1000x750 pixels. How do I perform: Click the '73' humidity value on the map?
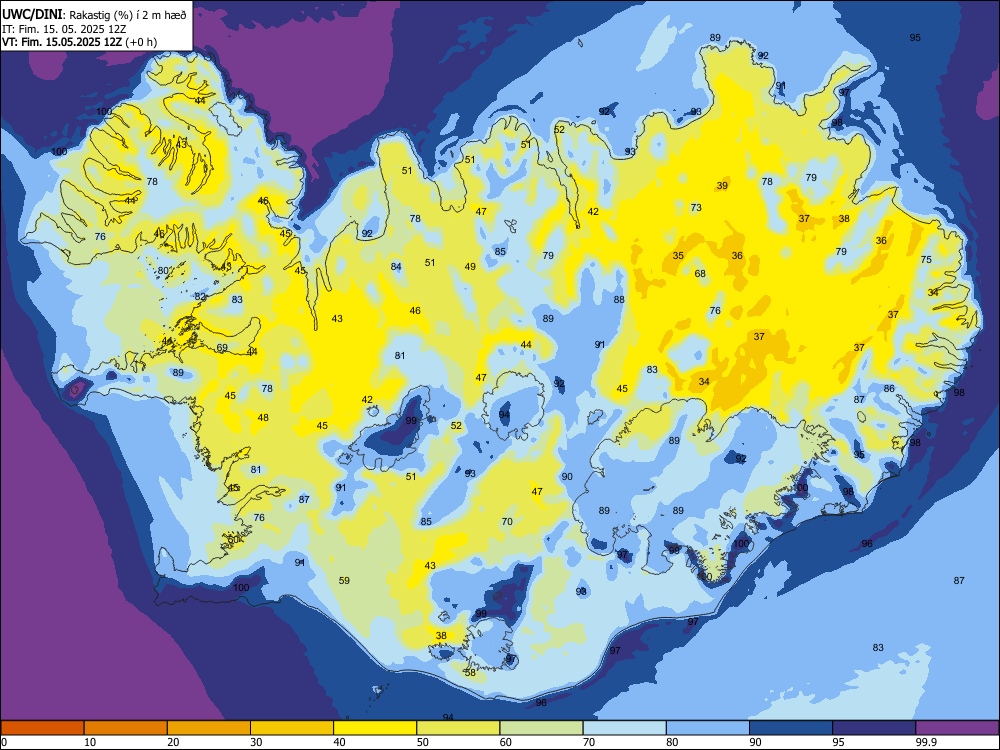[696, 208]
